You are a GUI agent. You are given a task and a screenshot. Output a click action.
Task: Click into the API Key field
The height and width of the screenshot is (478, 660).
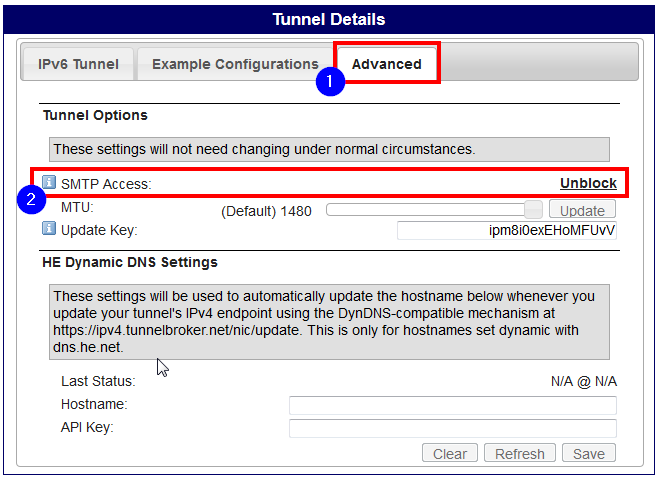[x=452, y=428]
